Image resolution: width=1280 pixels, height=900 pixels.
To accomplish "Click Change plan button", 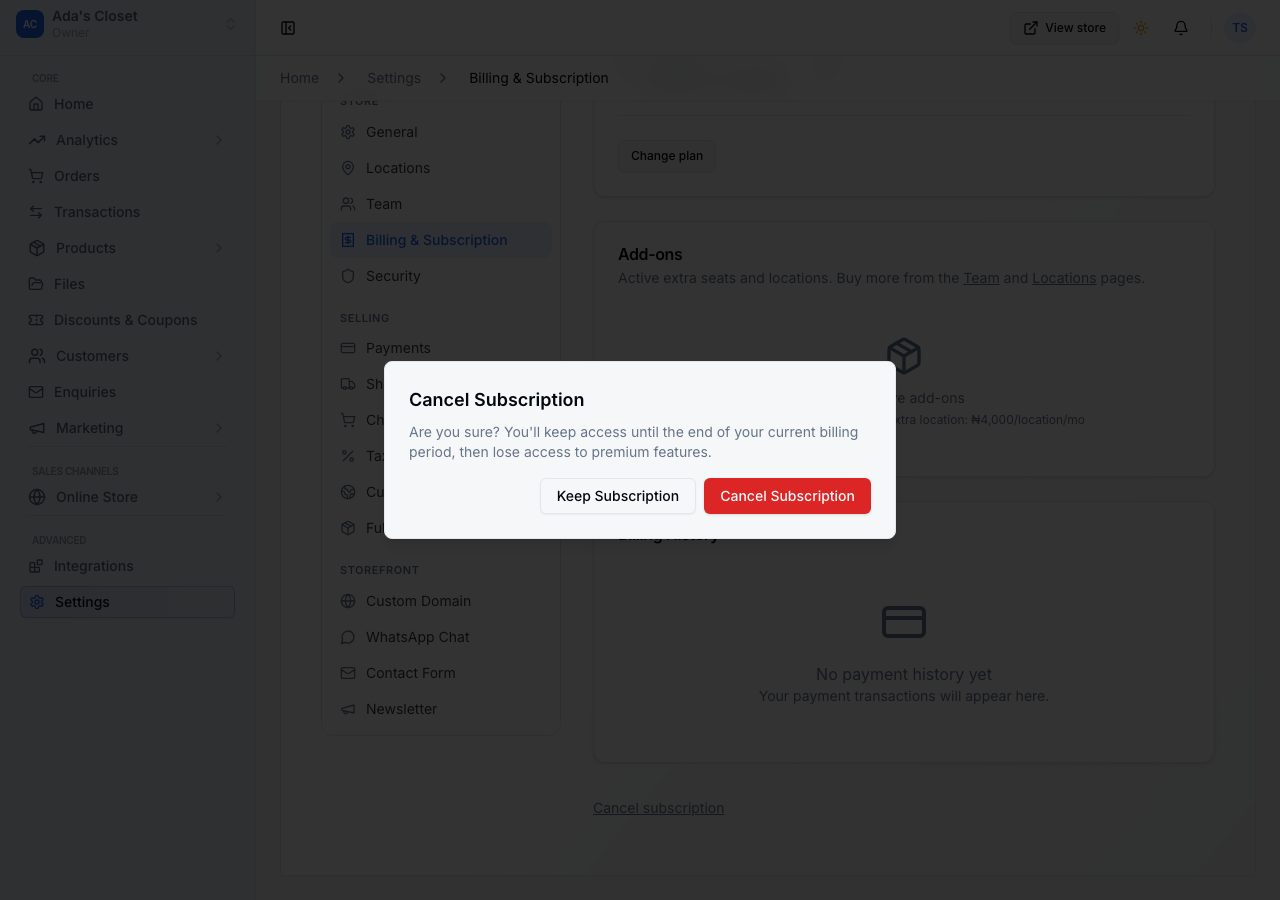I will (x=667, y=156).
